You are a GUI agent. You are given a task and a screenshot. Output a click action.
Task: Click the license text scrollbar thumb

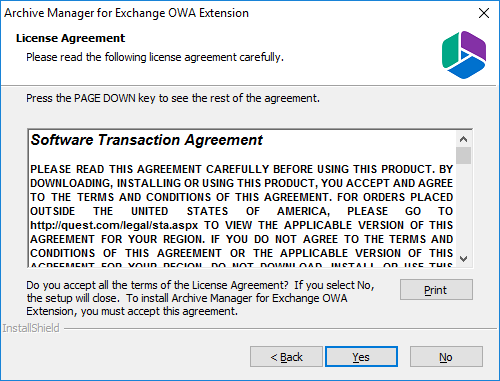[x=463, y=155]
